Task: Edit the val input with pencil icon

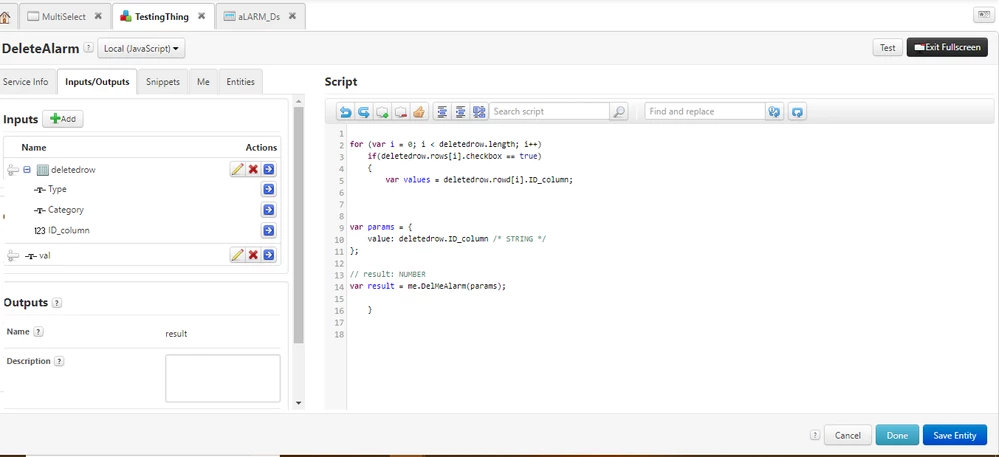Action: (x=238, y=255)
